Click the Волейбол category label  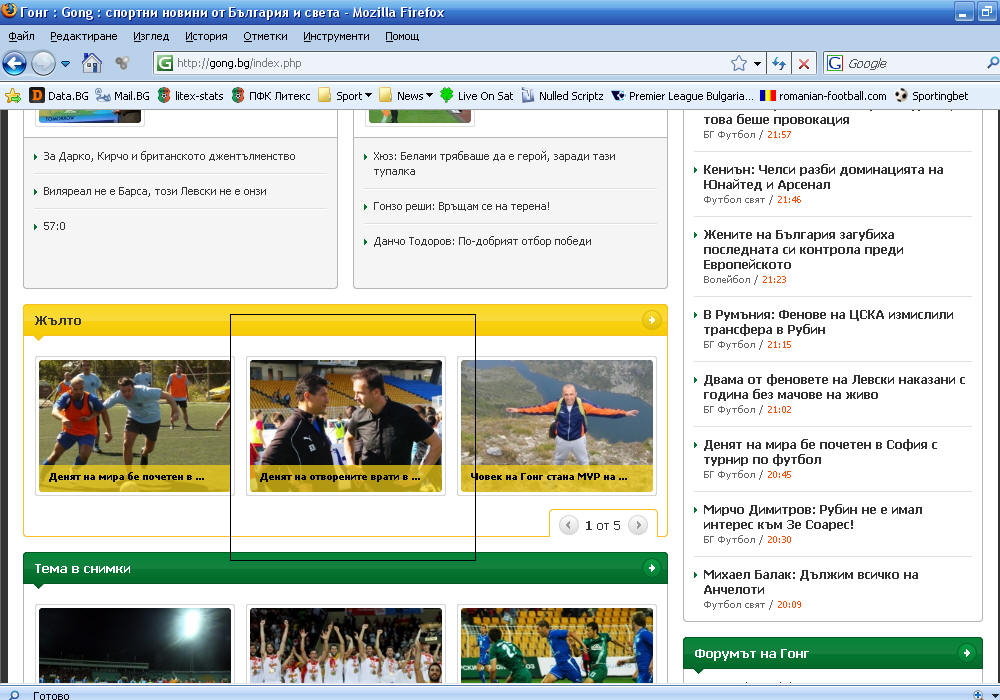[726, 280]
